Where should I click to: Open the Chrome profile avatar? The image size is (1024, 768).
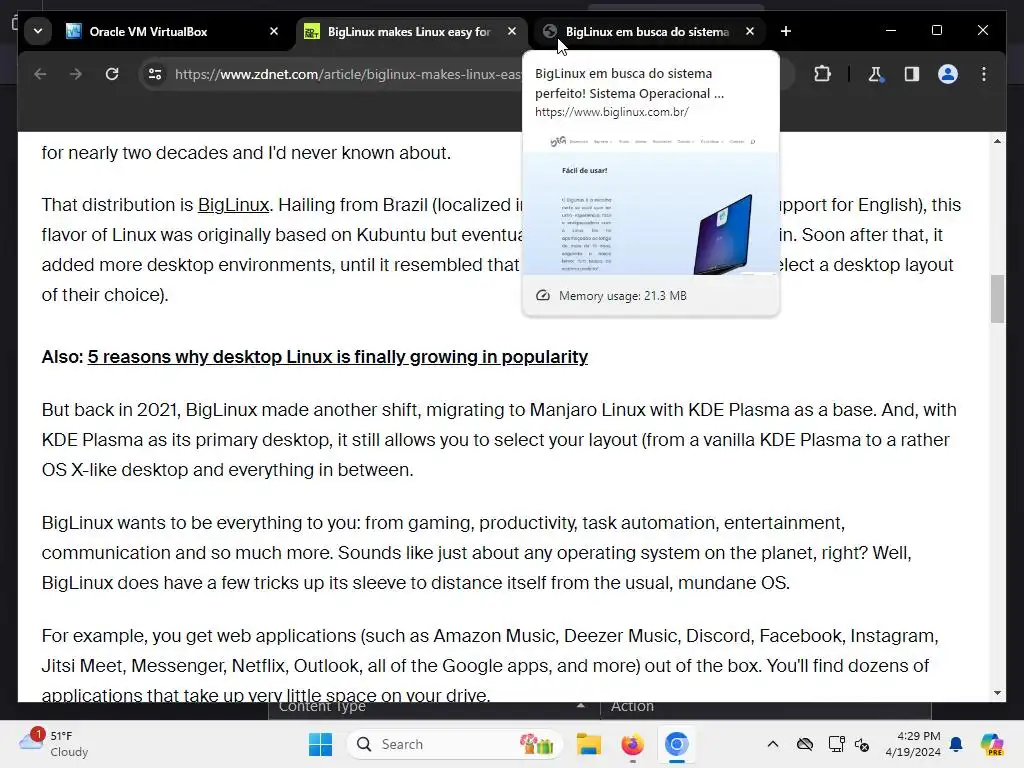(x=948, y=74)
